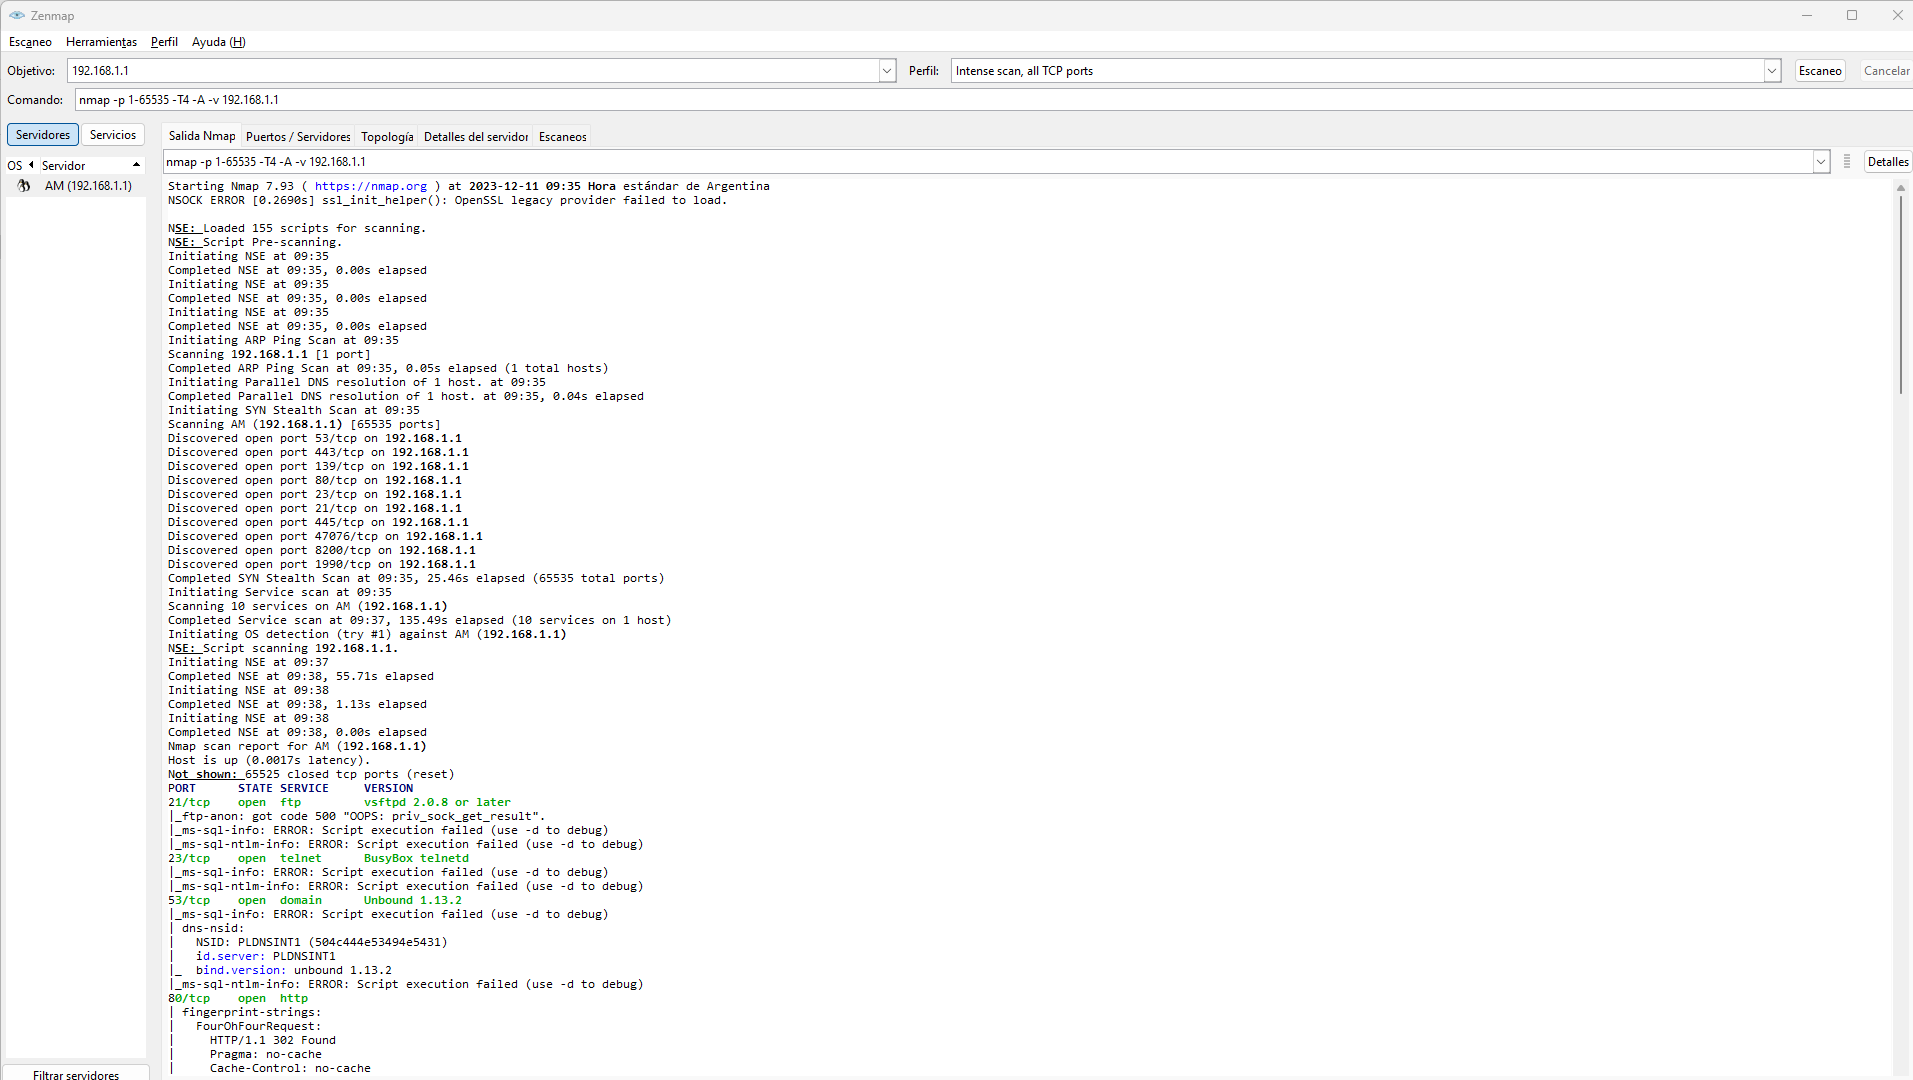The height and width of the screenshot is (1080, 1913).
Task: Expand the Perfil profile dropdown arrow
Action: (x=1772, y=71)
